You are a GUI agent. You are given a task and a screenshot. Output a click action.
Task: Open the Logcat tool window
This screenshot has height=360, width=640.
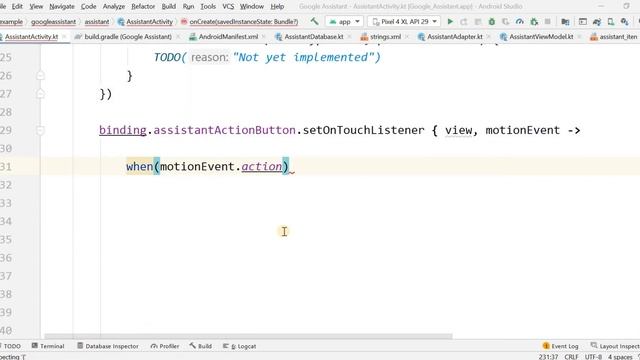coord(240,346)
